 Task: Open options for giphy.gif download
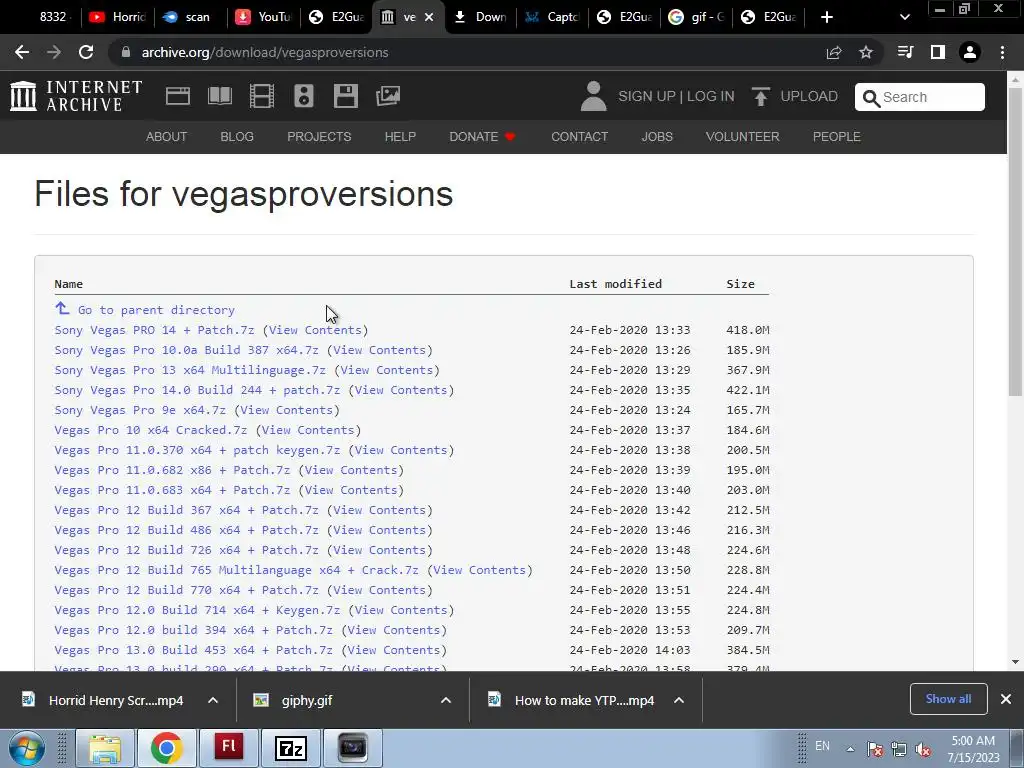pos(446,700)
